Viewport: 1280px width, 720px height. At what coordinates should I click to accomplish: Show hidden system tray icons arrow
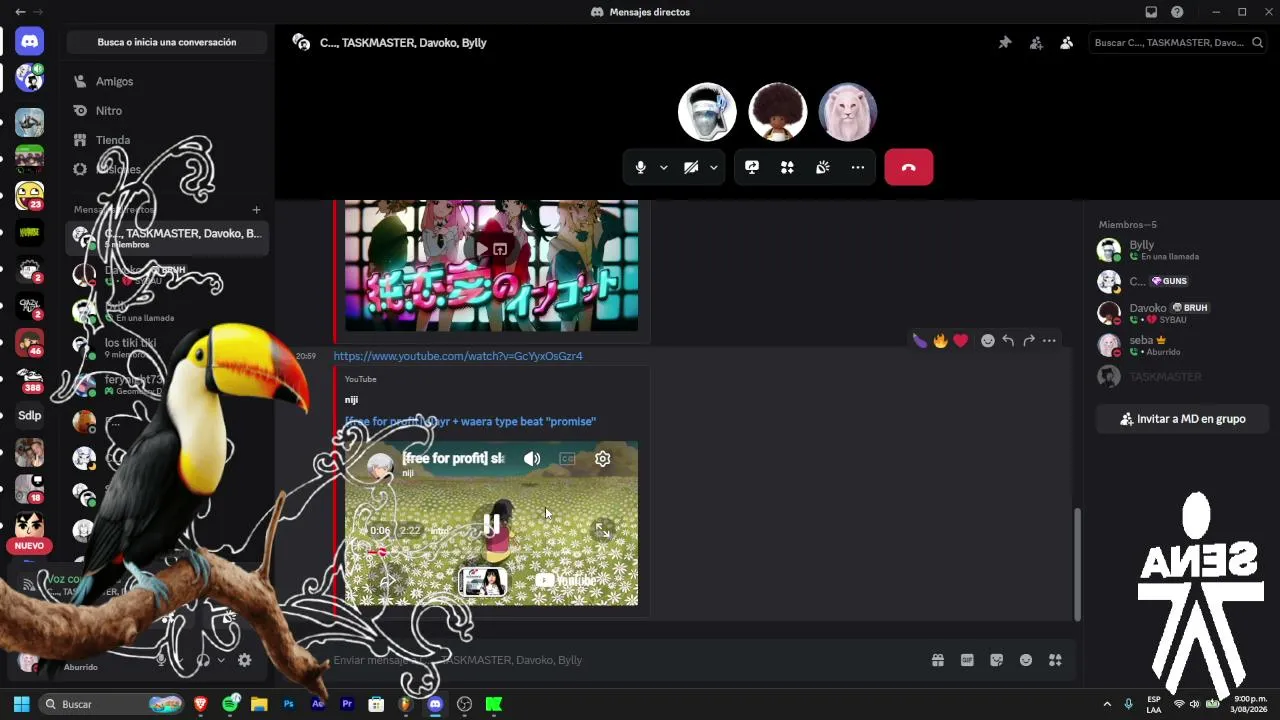(x=1107, y=704)
